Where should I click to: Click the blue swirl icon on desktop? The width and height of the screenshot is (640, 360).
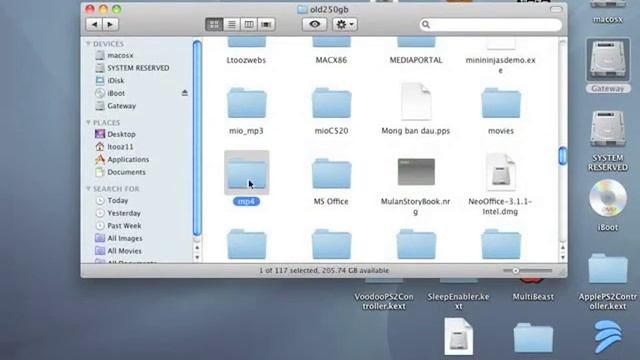(608, 336)
